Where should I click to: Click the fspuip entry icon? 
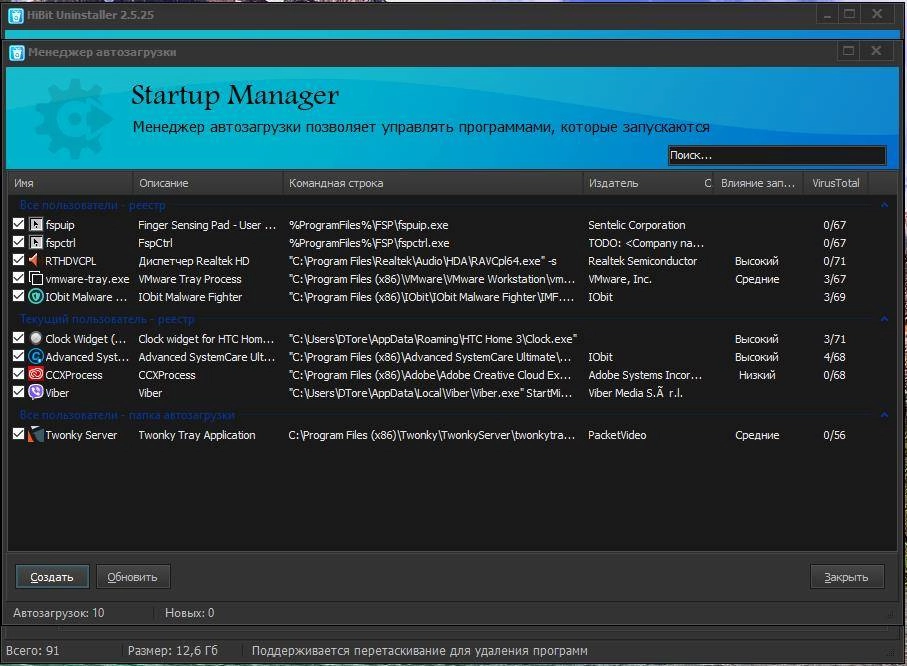point(36,225)
